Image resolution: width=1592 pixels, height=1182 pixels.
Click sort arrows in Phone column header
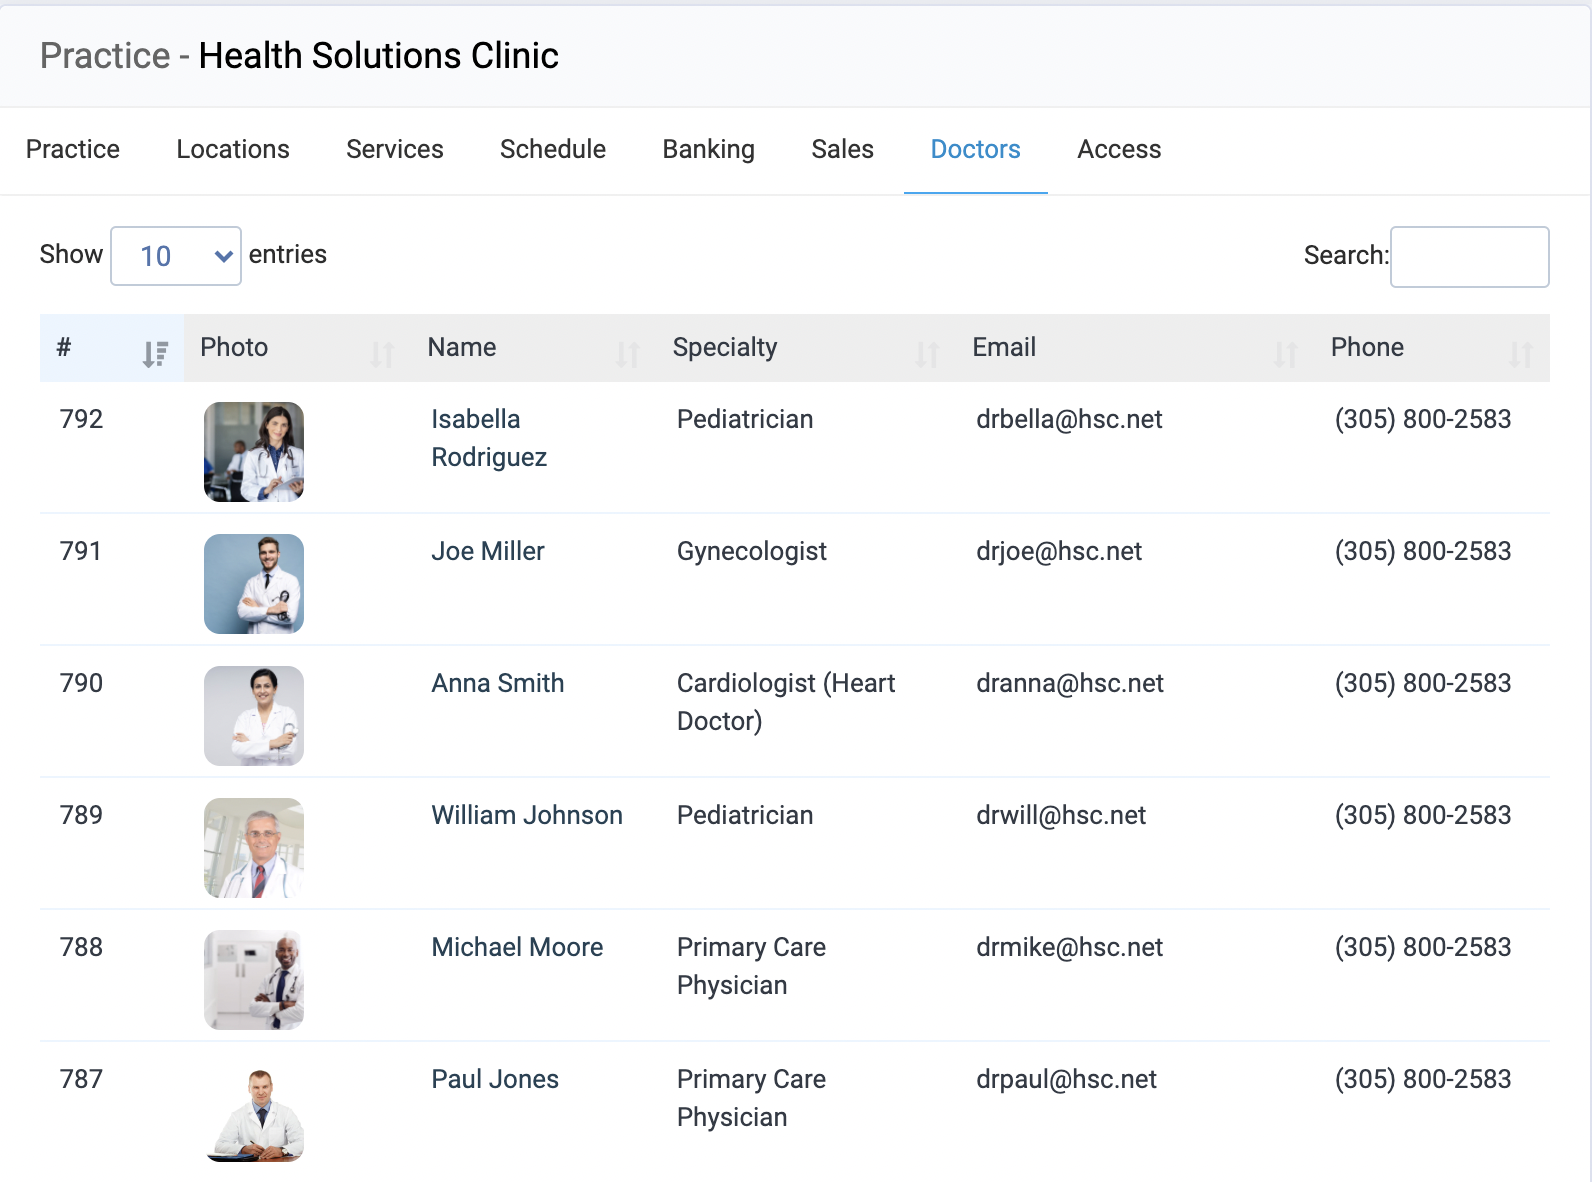1521,352
